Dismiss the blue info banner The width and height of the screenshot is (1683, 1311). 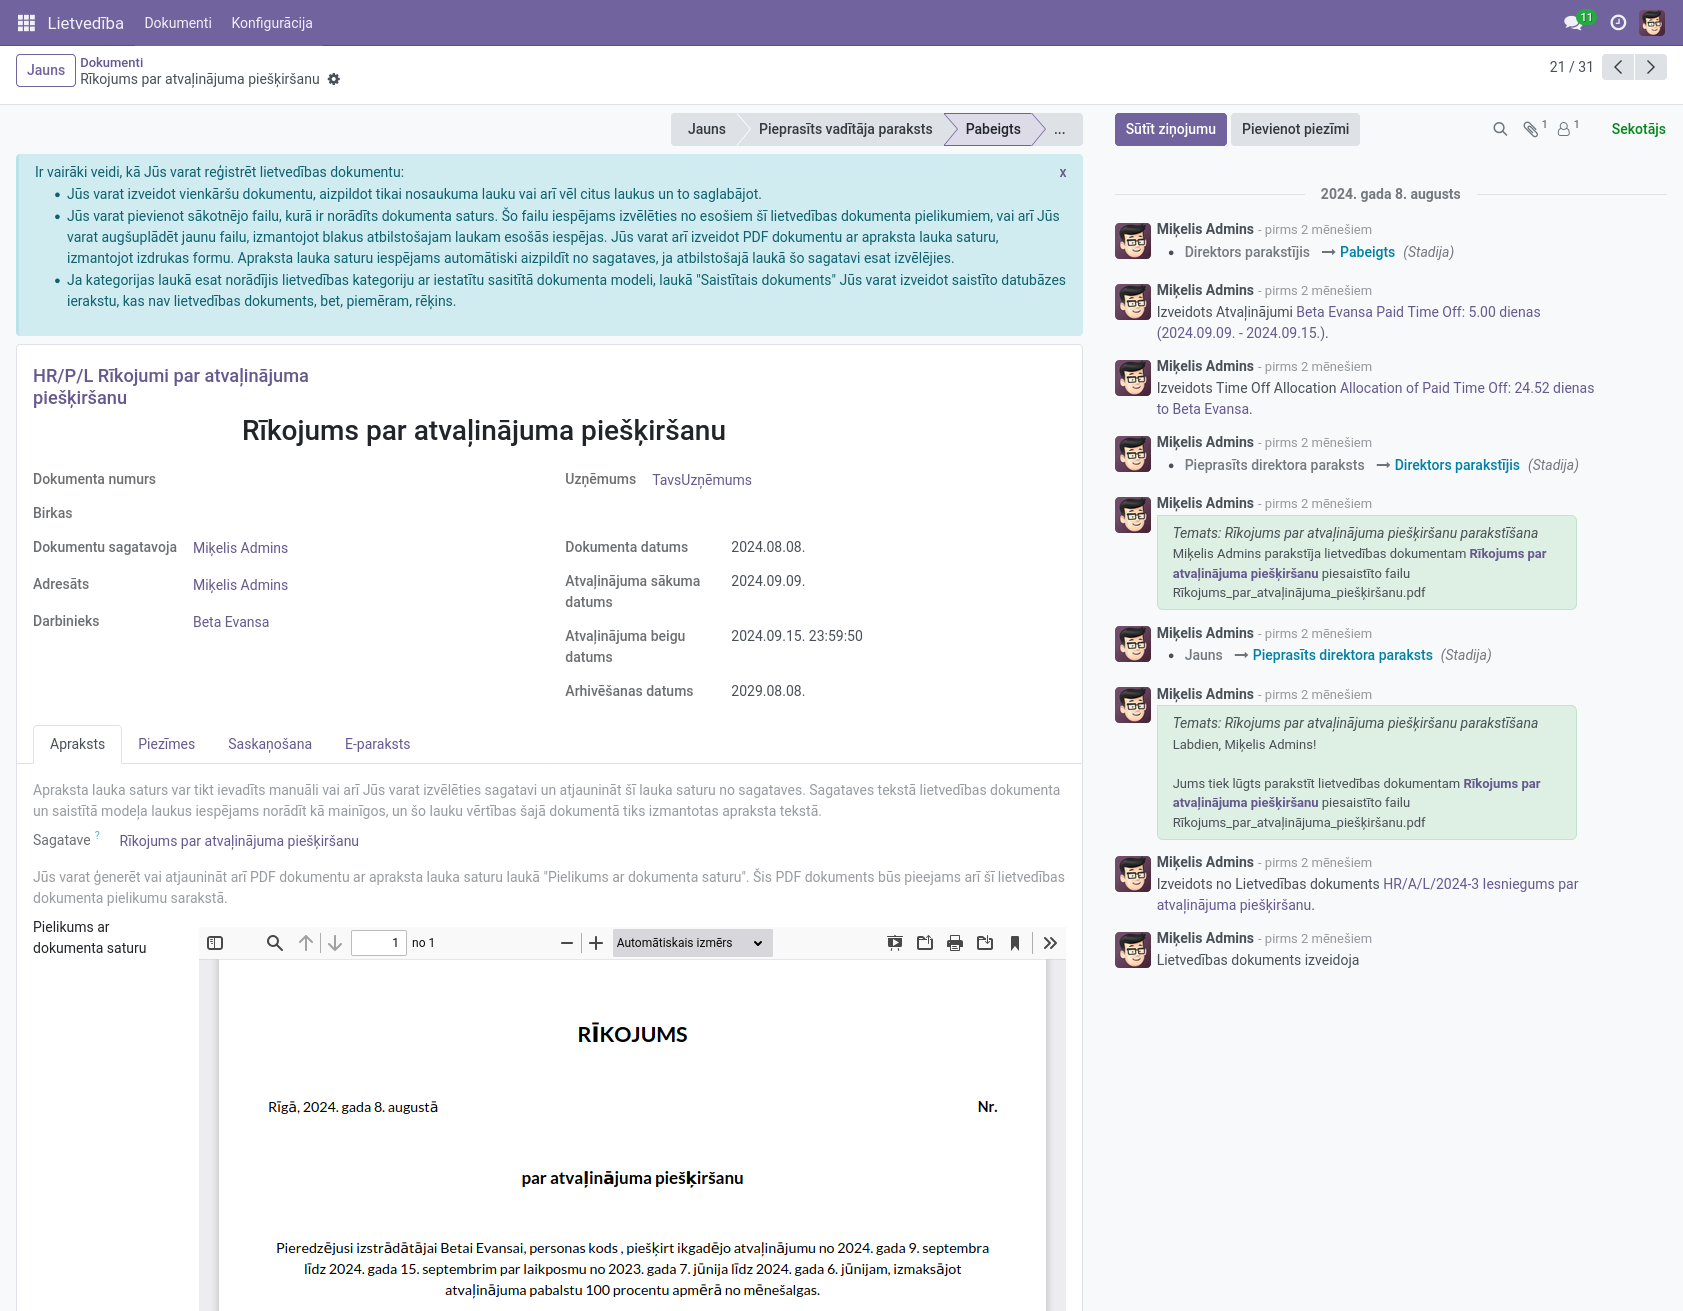click(x=1063, y=173)
